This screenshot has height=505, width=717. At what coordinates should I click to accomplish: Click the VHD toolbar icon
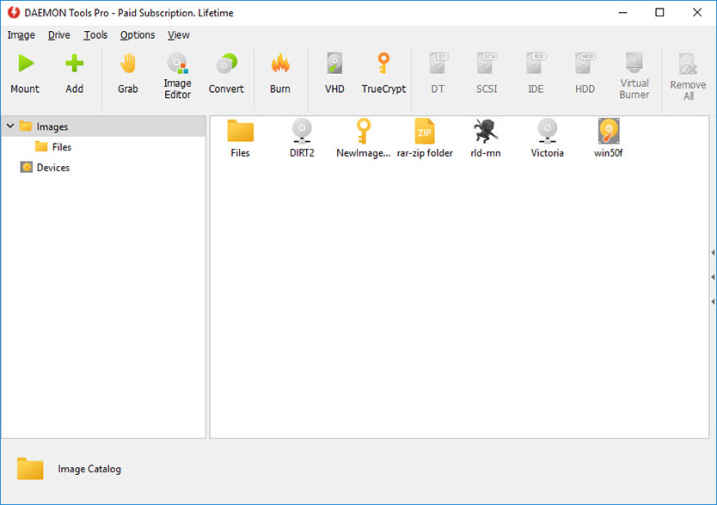pos(334,74)
